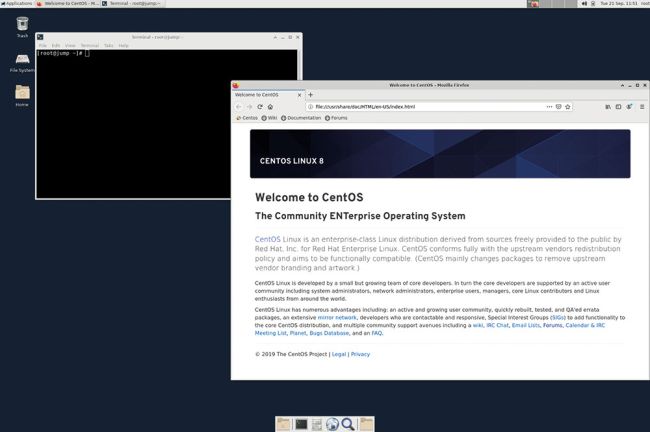
Task: Open the Firefox account icon
Action: (x=629, y=107)
